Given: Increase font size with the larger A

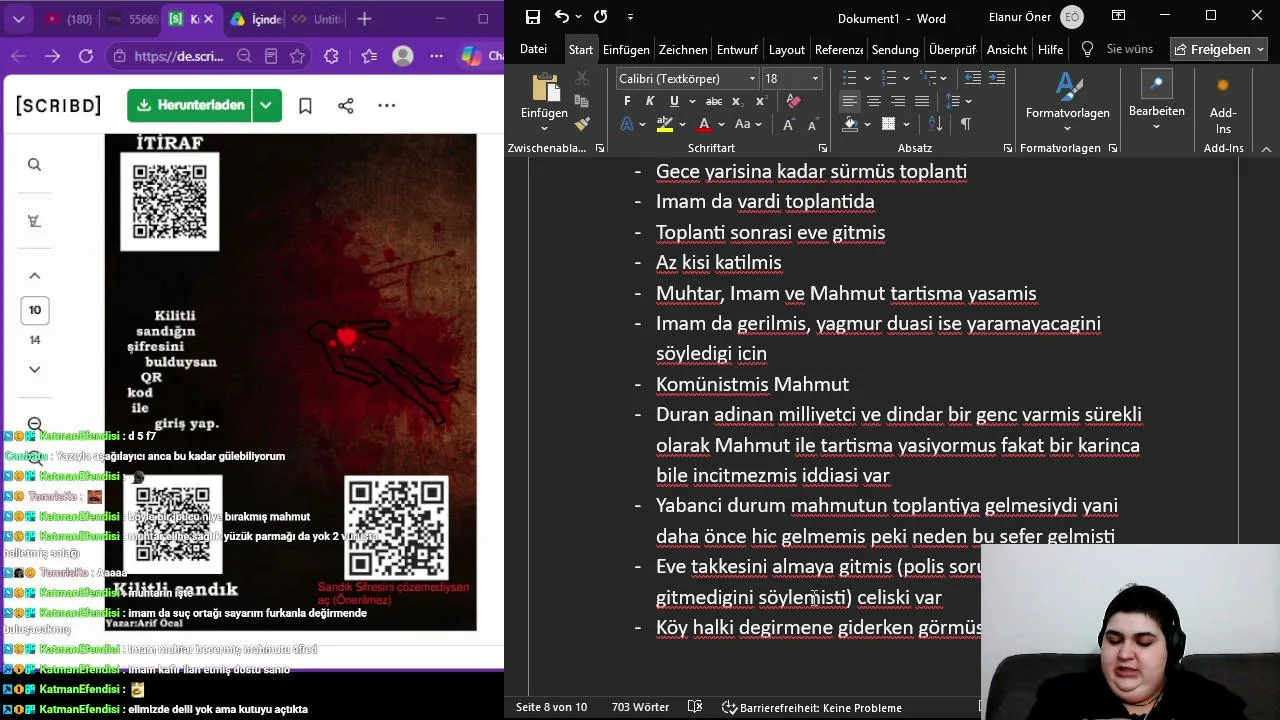Looking at the screenshot, I should (x=789, y=125).
